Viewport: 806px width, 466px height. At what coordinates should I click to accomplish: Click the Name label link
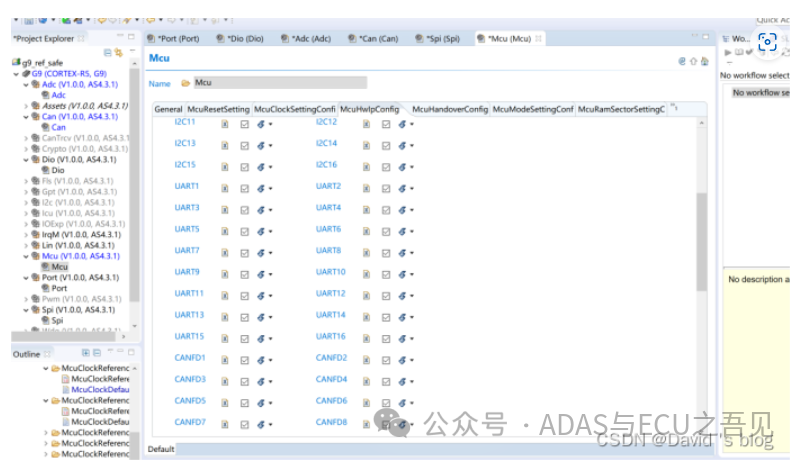point(159,83)
